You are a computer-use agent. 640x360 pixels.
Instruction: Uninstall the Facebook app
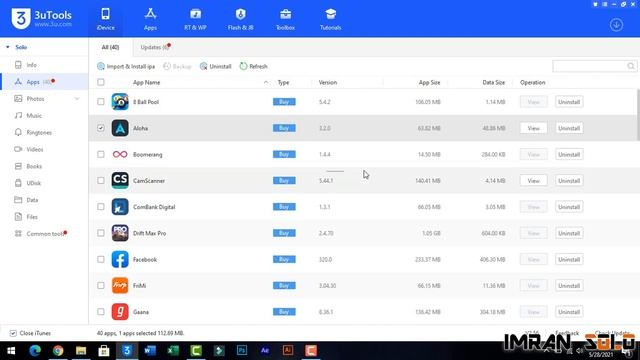point(569,259)
